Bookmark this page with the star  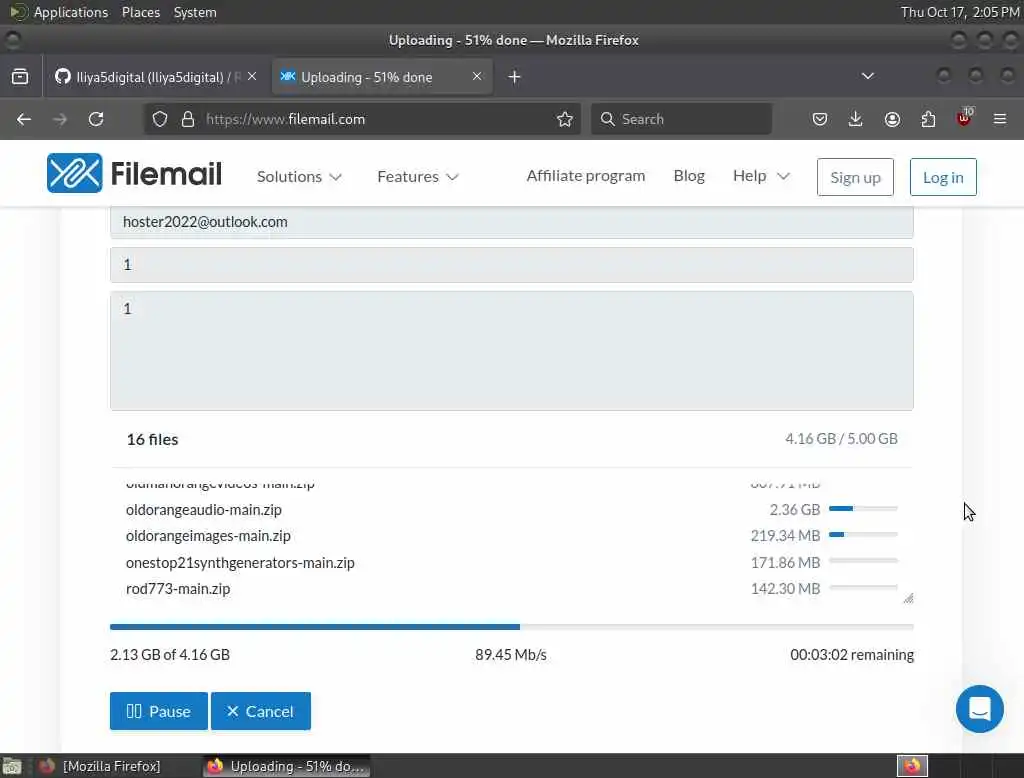coord(565,119)
